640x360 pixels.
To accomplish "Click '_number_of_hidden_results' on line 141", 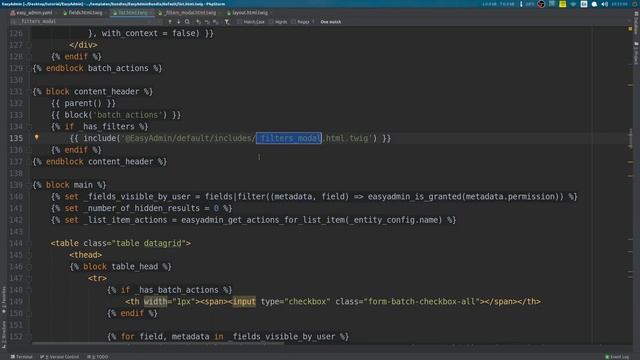I will 142,208.
